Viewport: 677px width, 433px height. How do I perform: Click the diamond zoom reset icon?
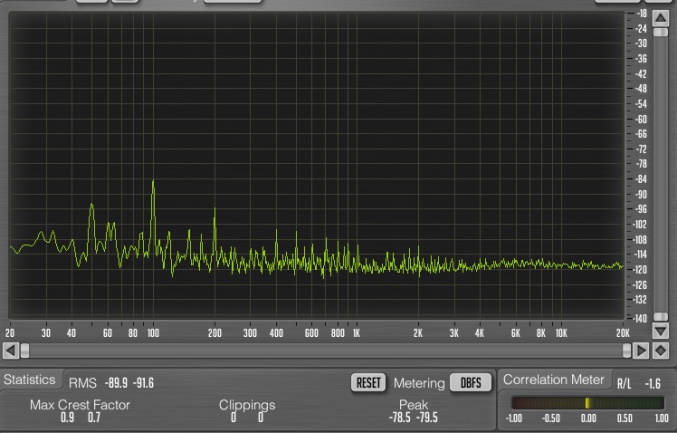660,351
